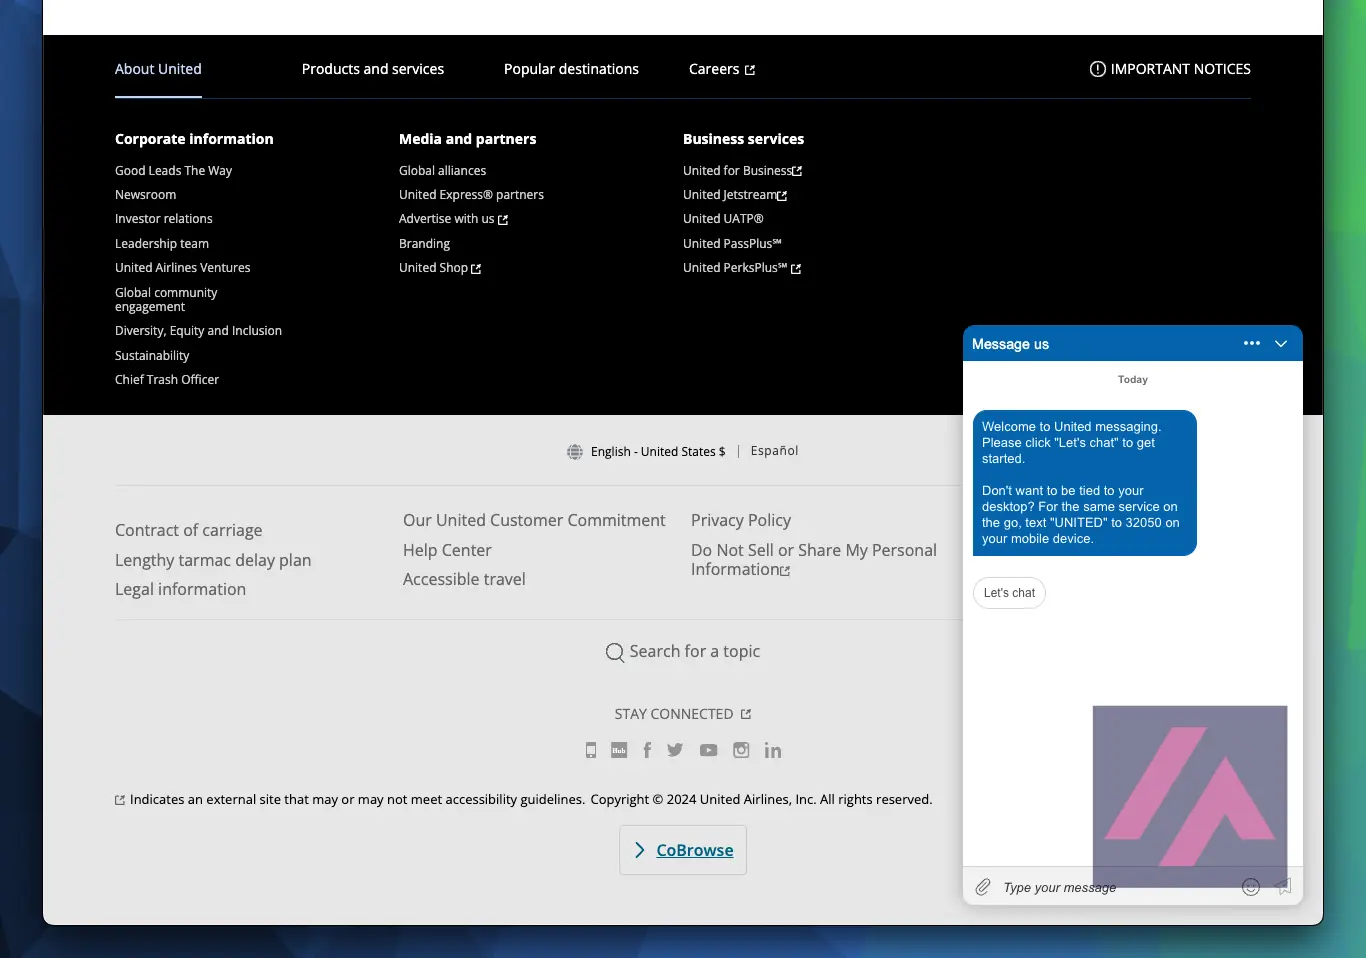
Task: Switch to Products and services tab
Action: (x=373, y=69)
